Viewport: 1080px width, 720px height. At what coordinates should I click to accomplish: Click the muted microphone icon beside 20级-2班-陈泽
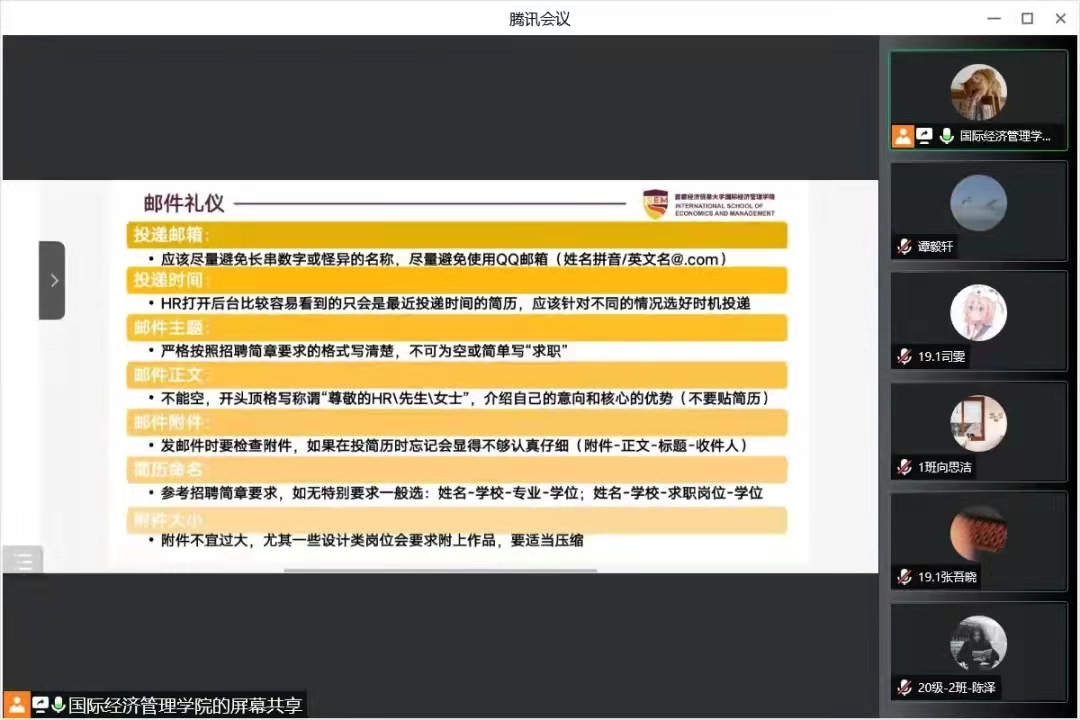[903, 687]
